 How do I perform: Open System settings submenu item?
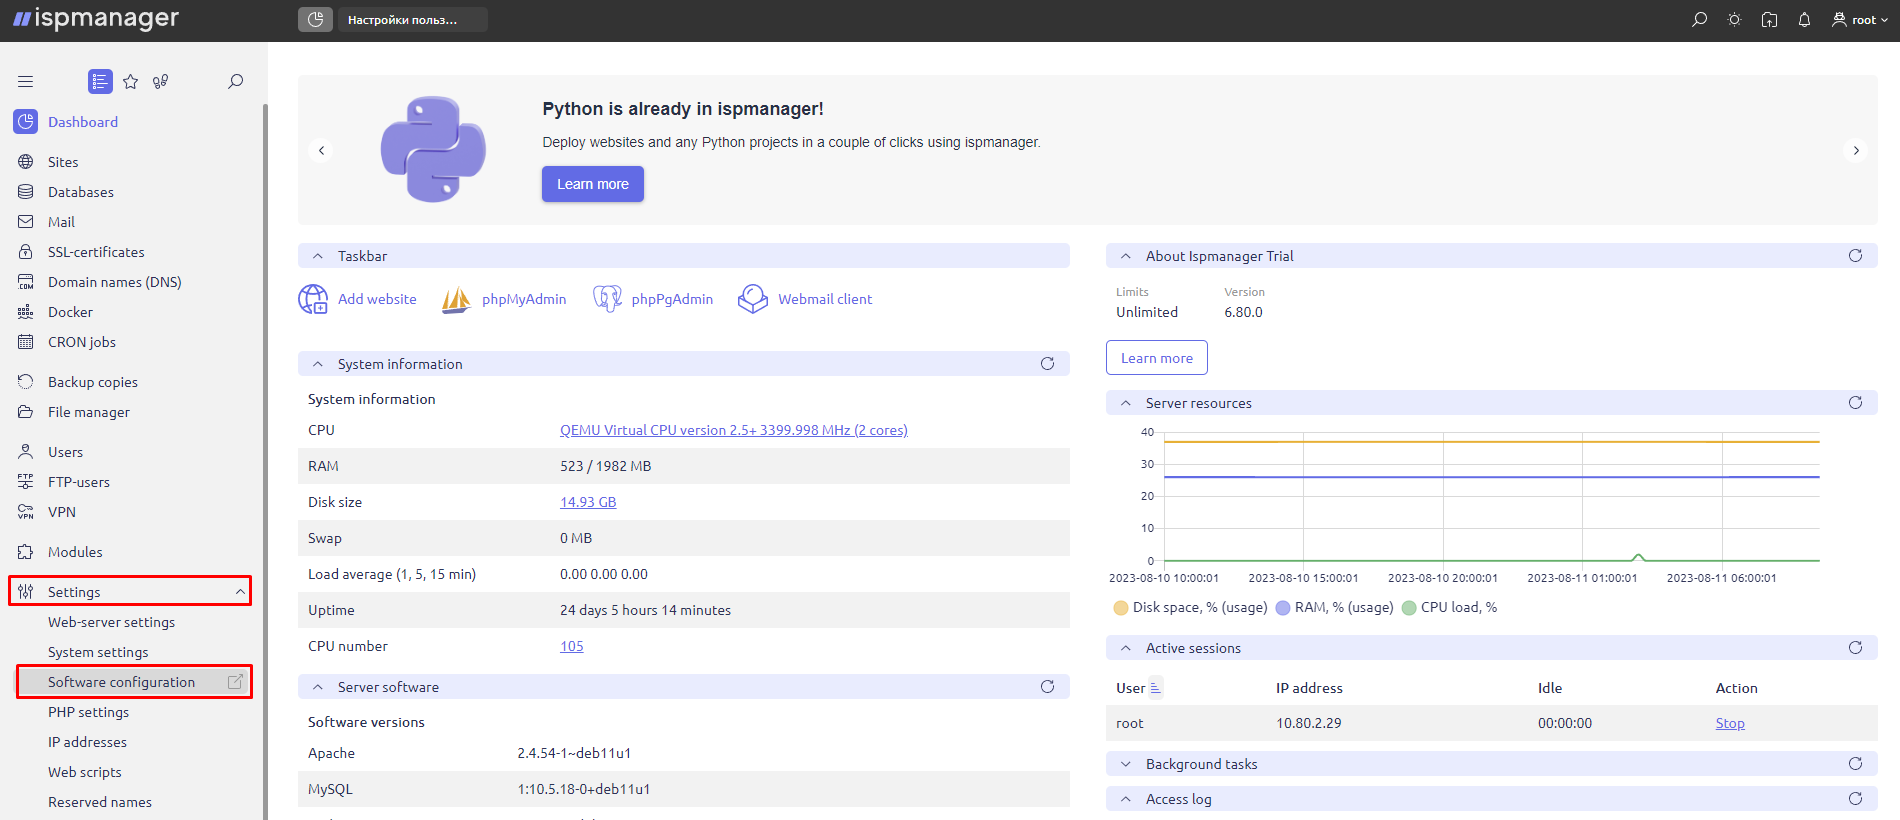pos(98,652)
